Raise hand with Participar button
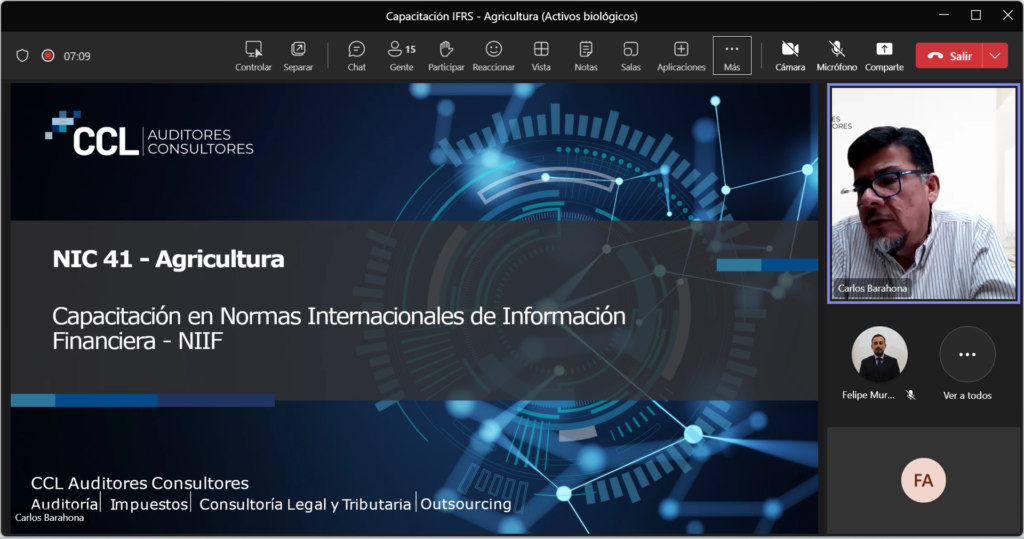 [x=446, y=56]
